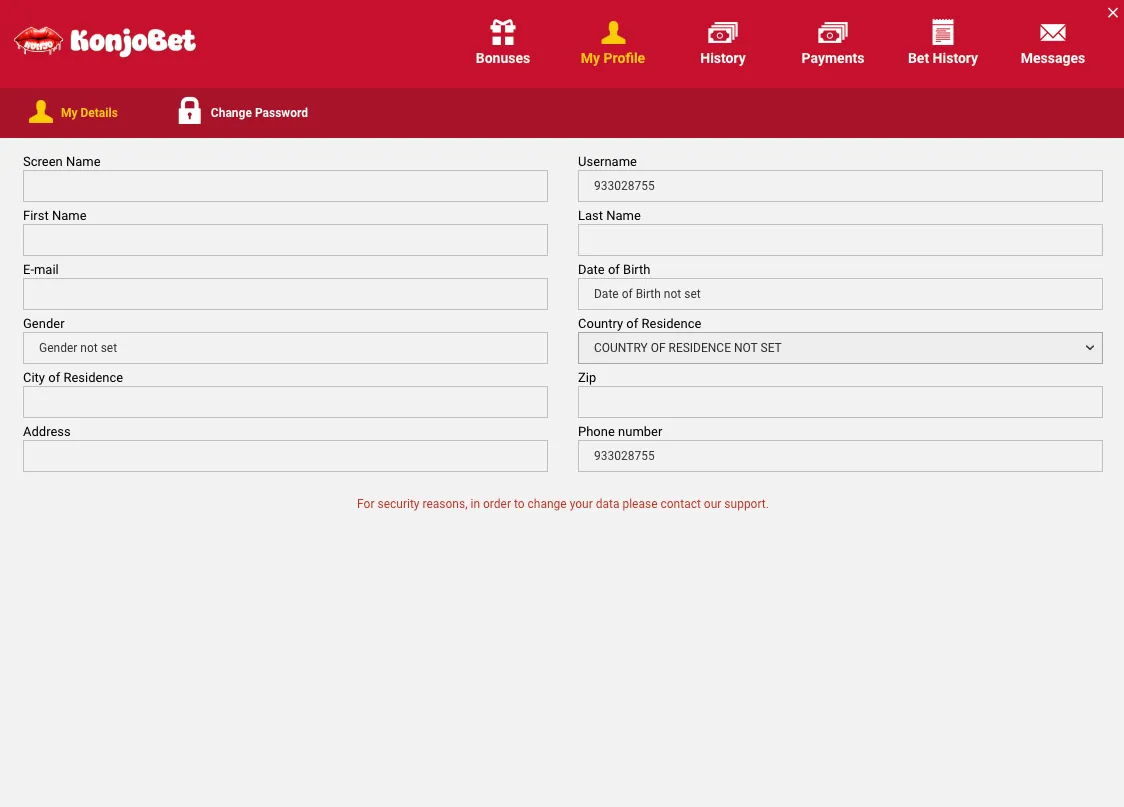Viewport: 1124px width, 807px height.
Task: Click the Bonuses gift icon
Action: [503, 32]
